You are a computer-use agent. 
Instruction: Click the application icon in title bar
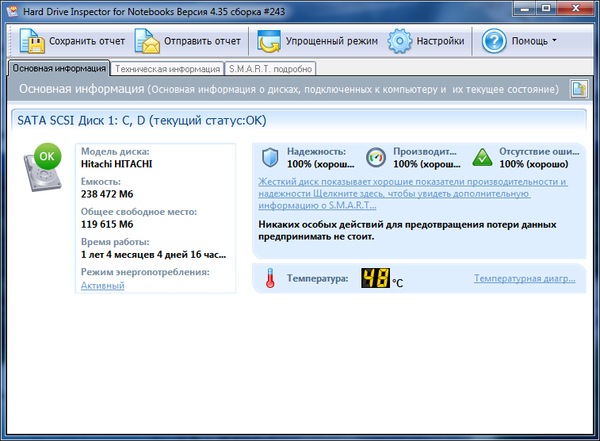pyautogui.click(x=12, y=11)
